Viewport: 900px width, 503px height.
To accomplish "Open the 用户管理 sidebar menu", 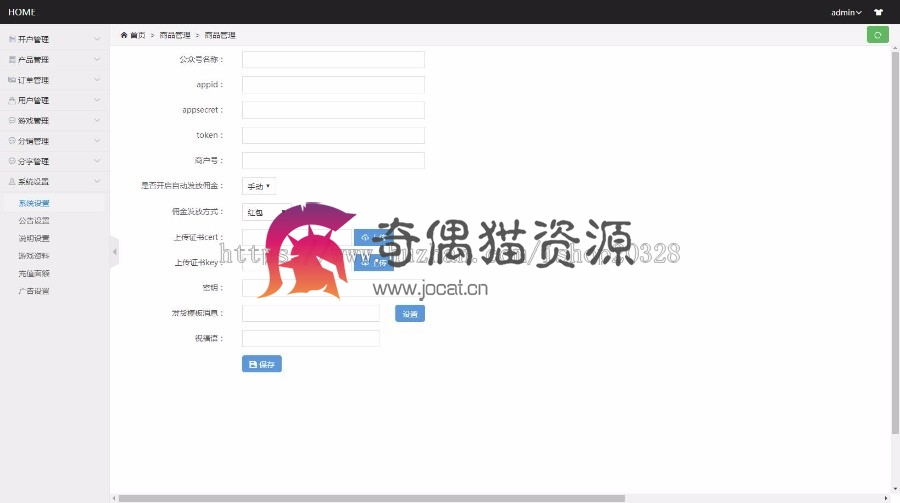I will pos(55,100).
